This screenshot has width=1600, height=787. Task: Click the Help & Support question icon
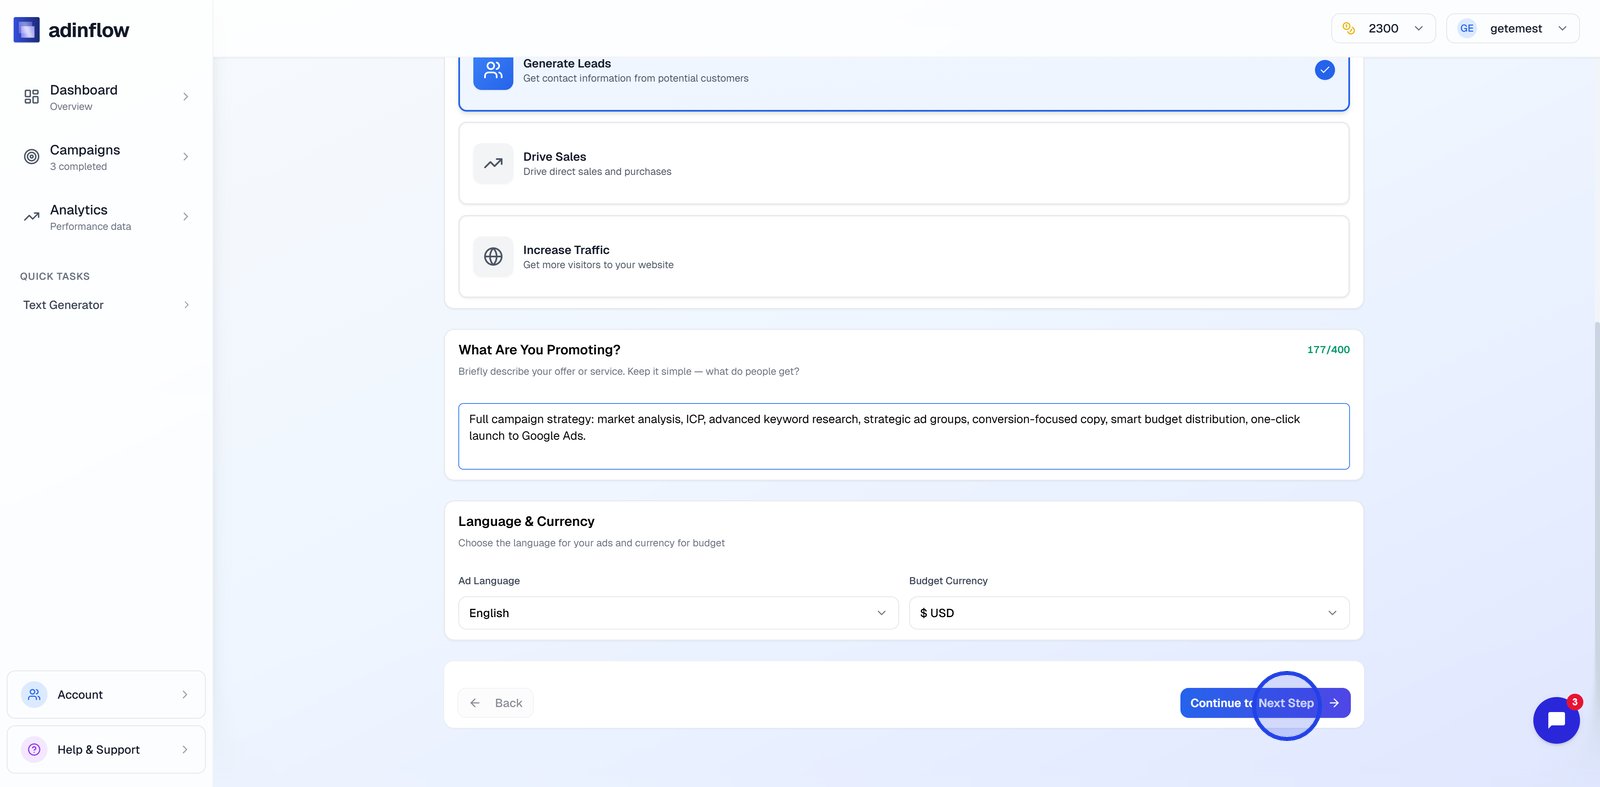tap(34, 750)
